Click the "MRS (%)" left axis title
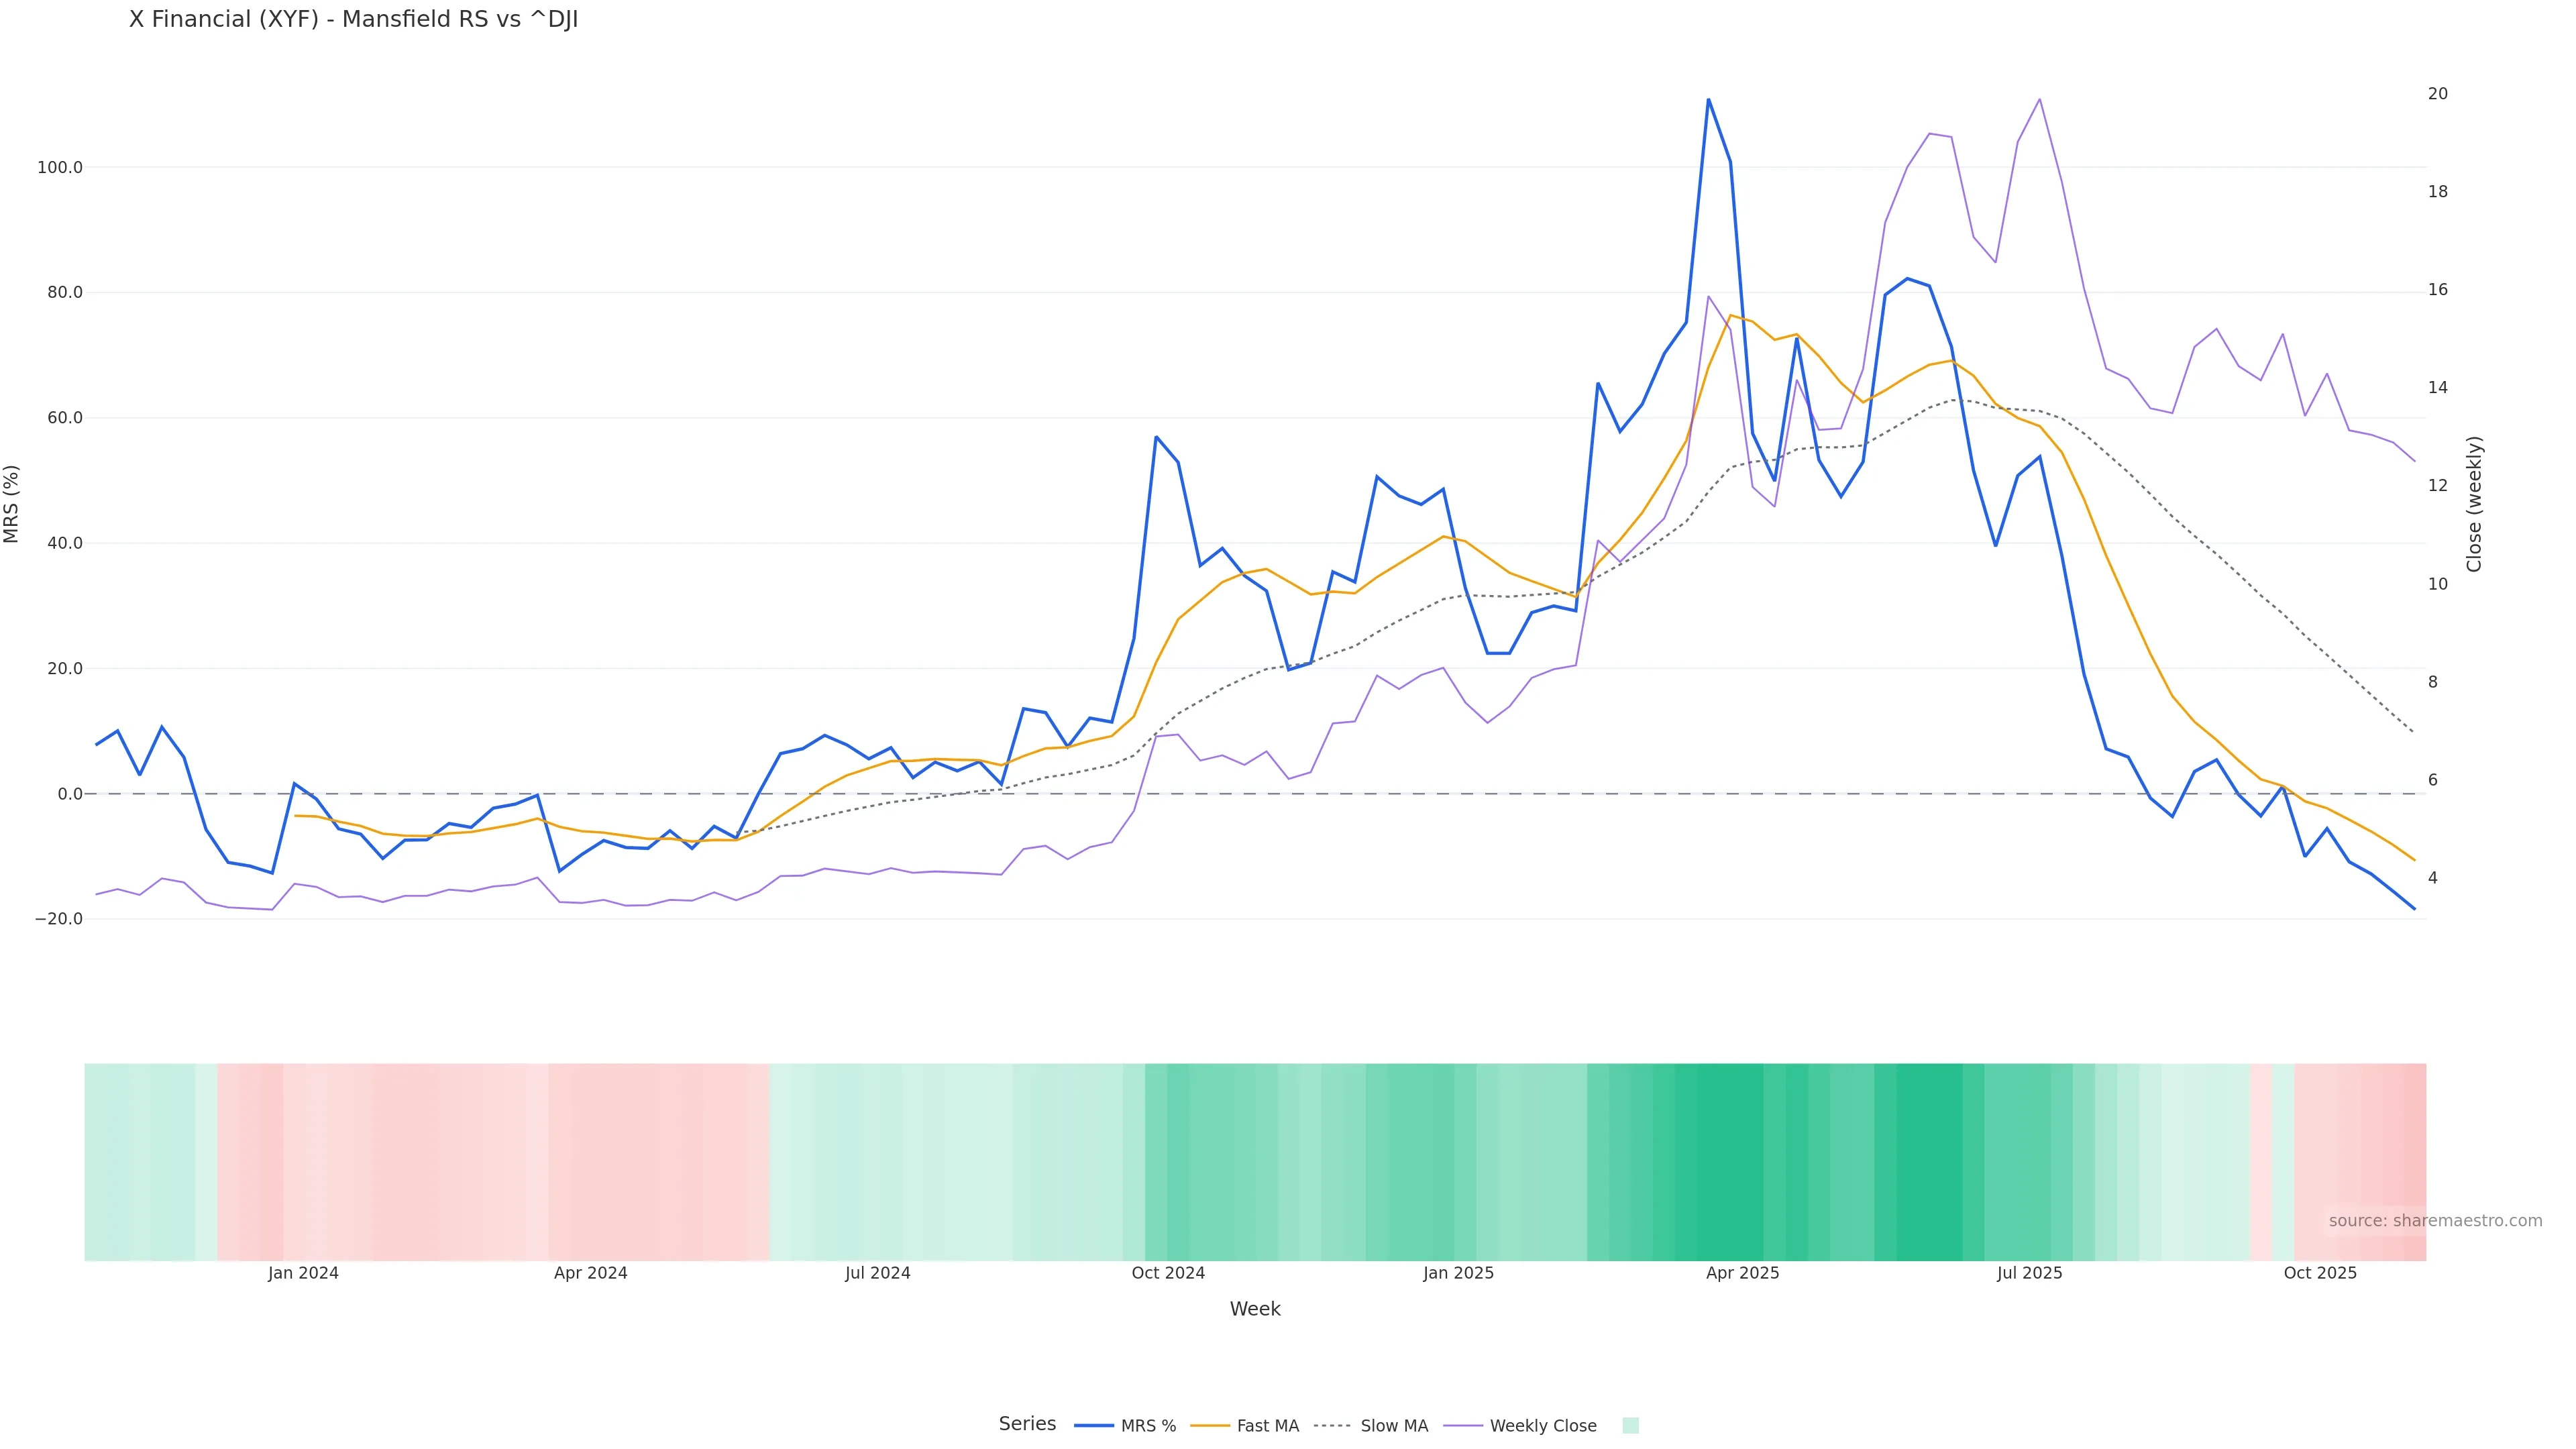 pos(12,504)
